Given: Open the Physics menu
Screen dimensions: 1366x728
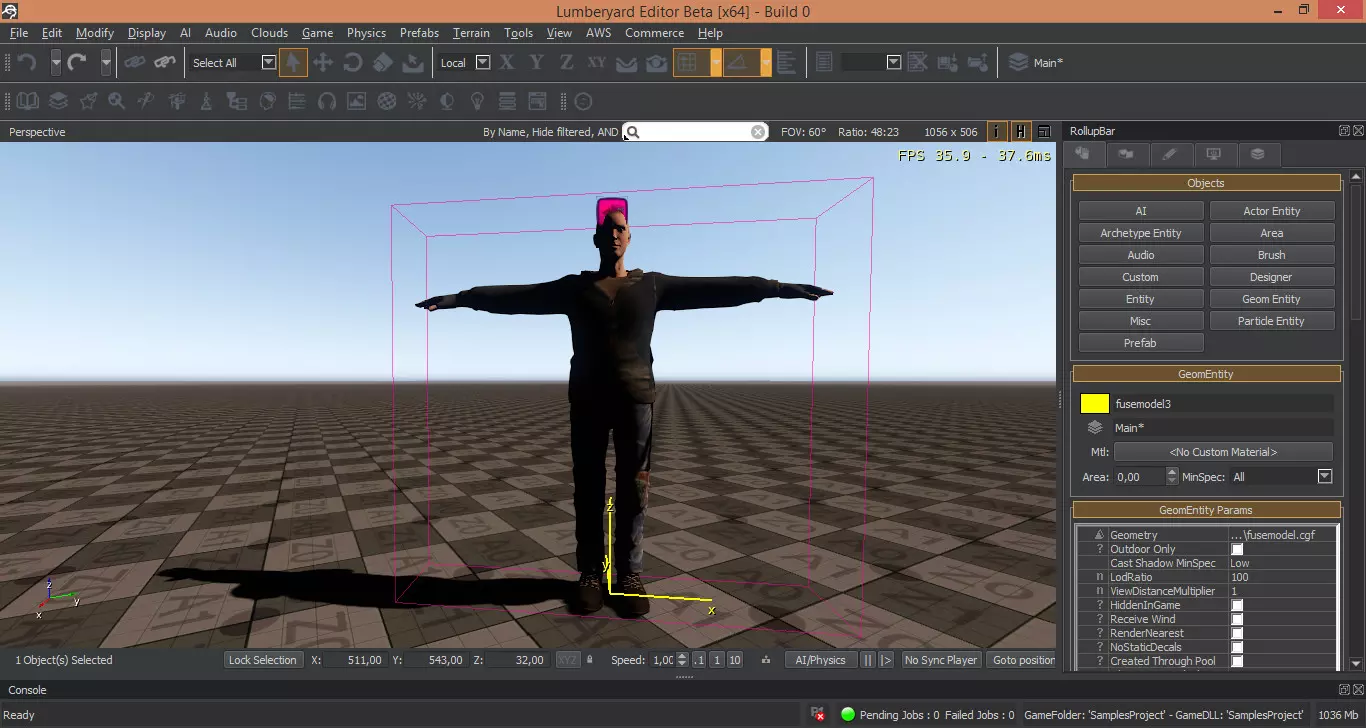Looking at the screenshot, I should point(366,33).
